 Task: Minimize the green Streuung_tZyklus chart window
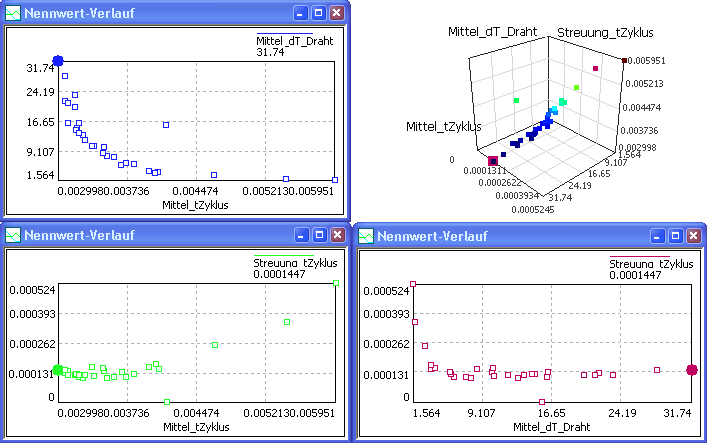301,235
